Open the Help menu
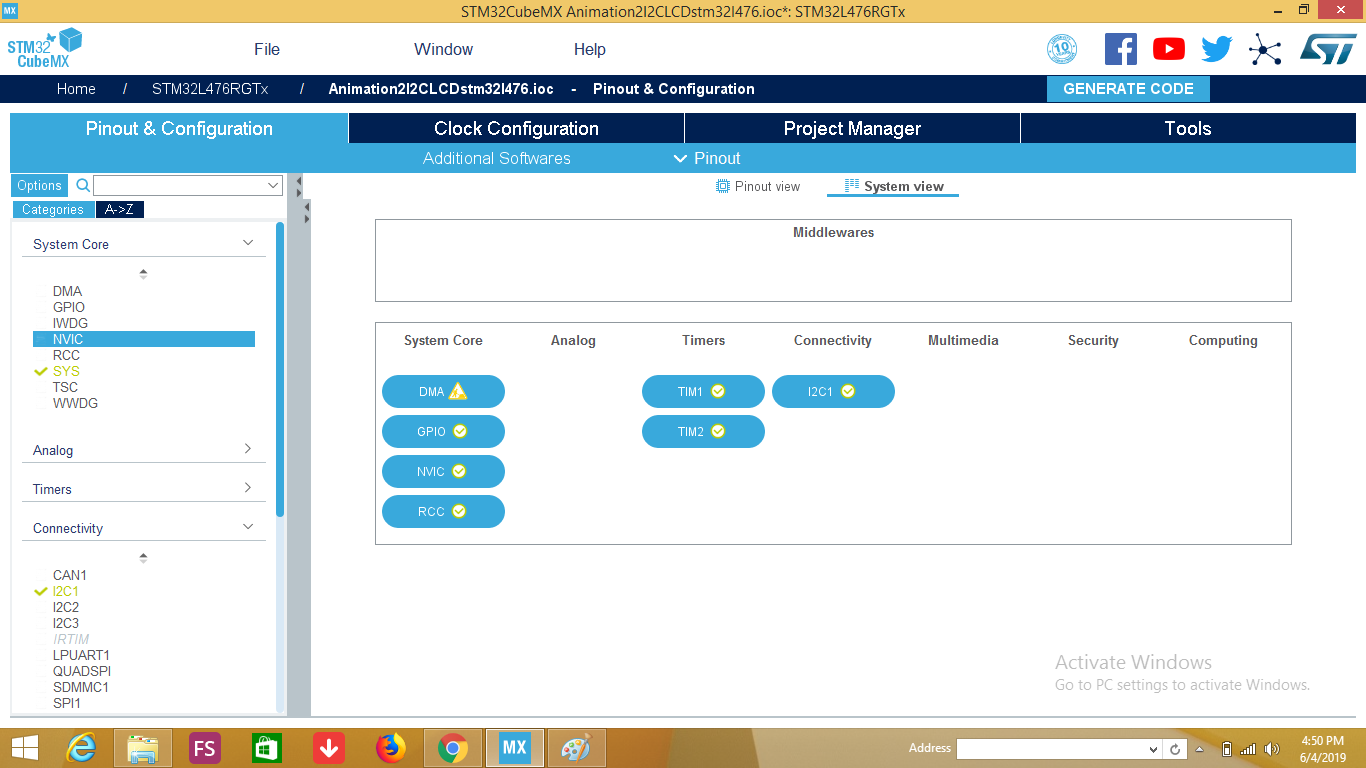 coord(590,49)
